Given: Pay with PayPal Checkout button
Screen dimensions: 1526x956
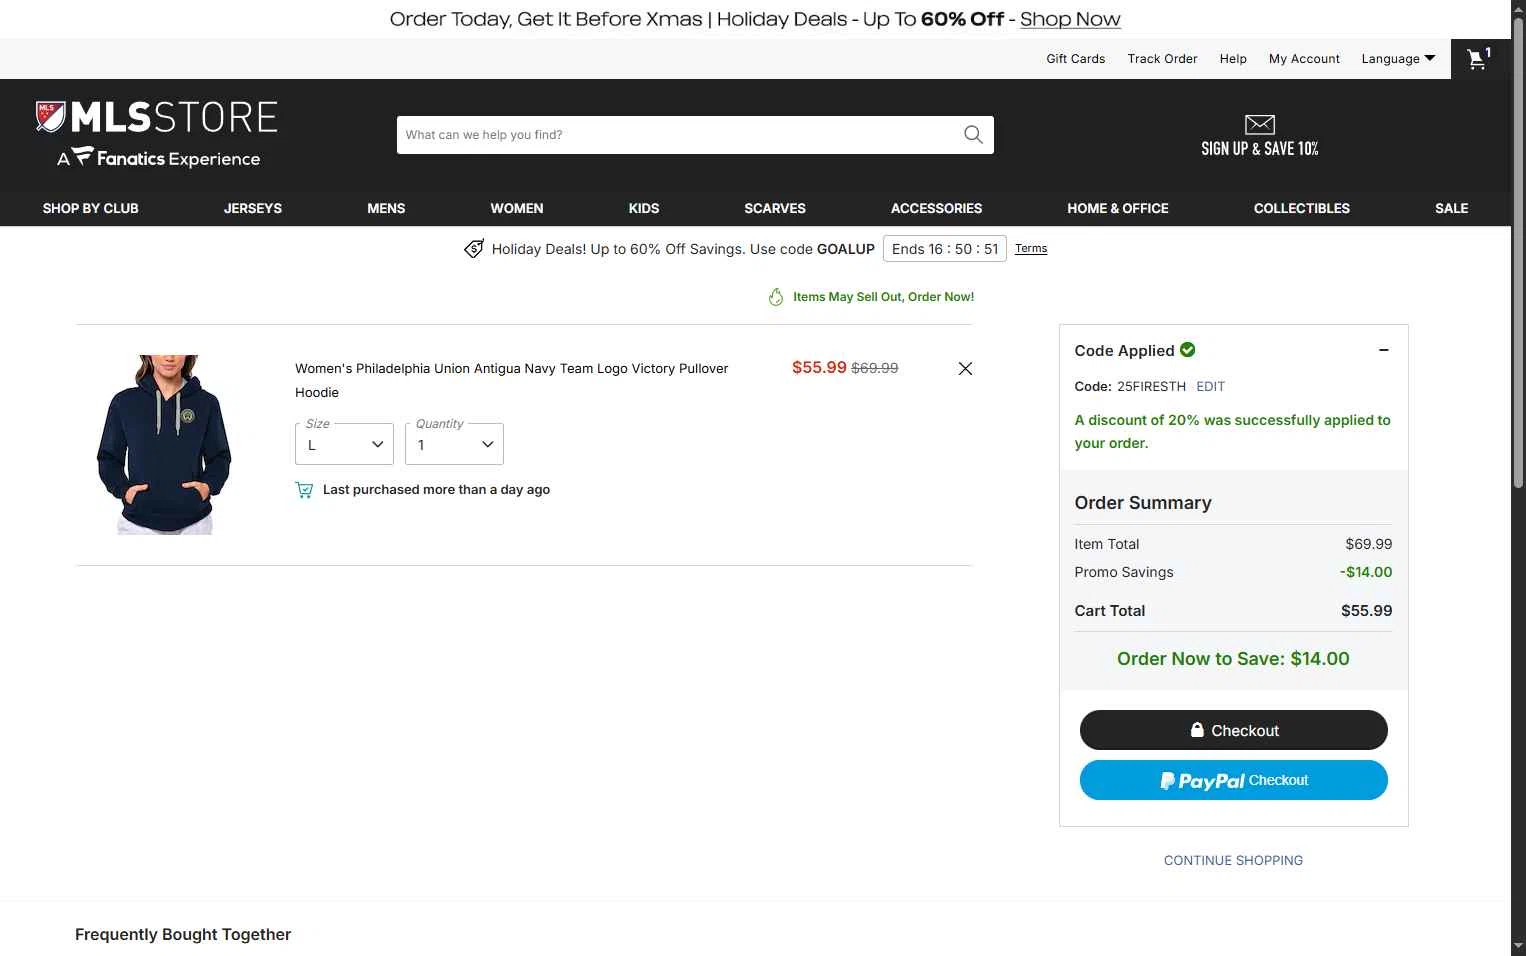Looking at the screenshot, I should pyautogui.click(x=1234, y=780).
